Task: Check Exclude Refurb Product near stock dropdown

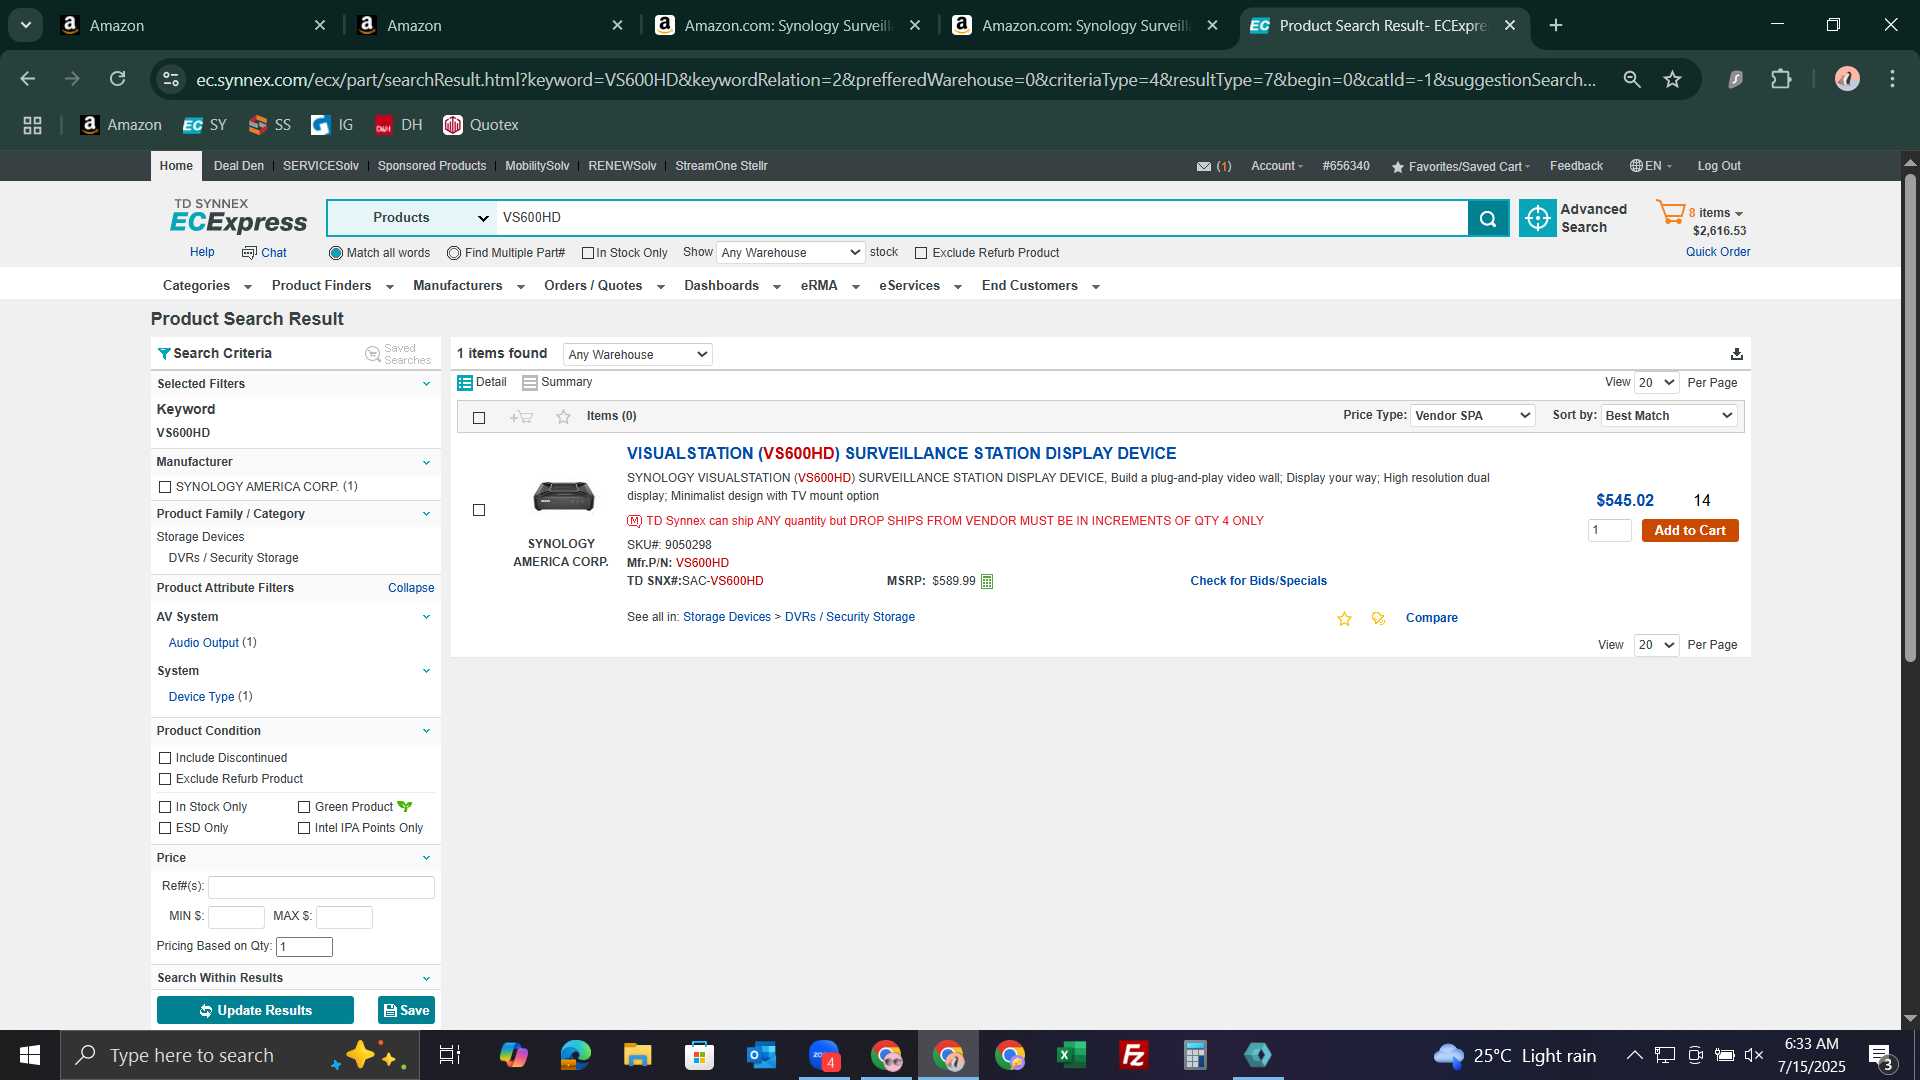Action: pos(921,254)
